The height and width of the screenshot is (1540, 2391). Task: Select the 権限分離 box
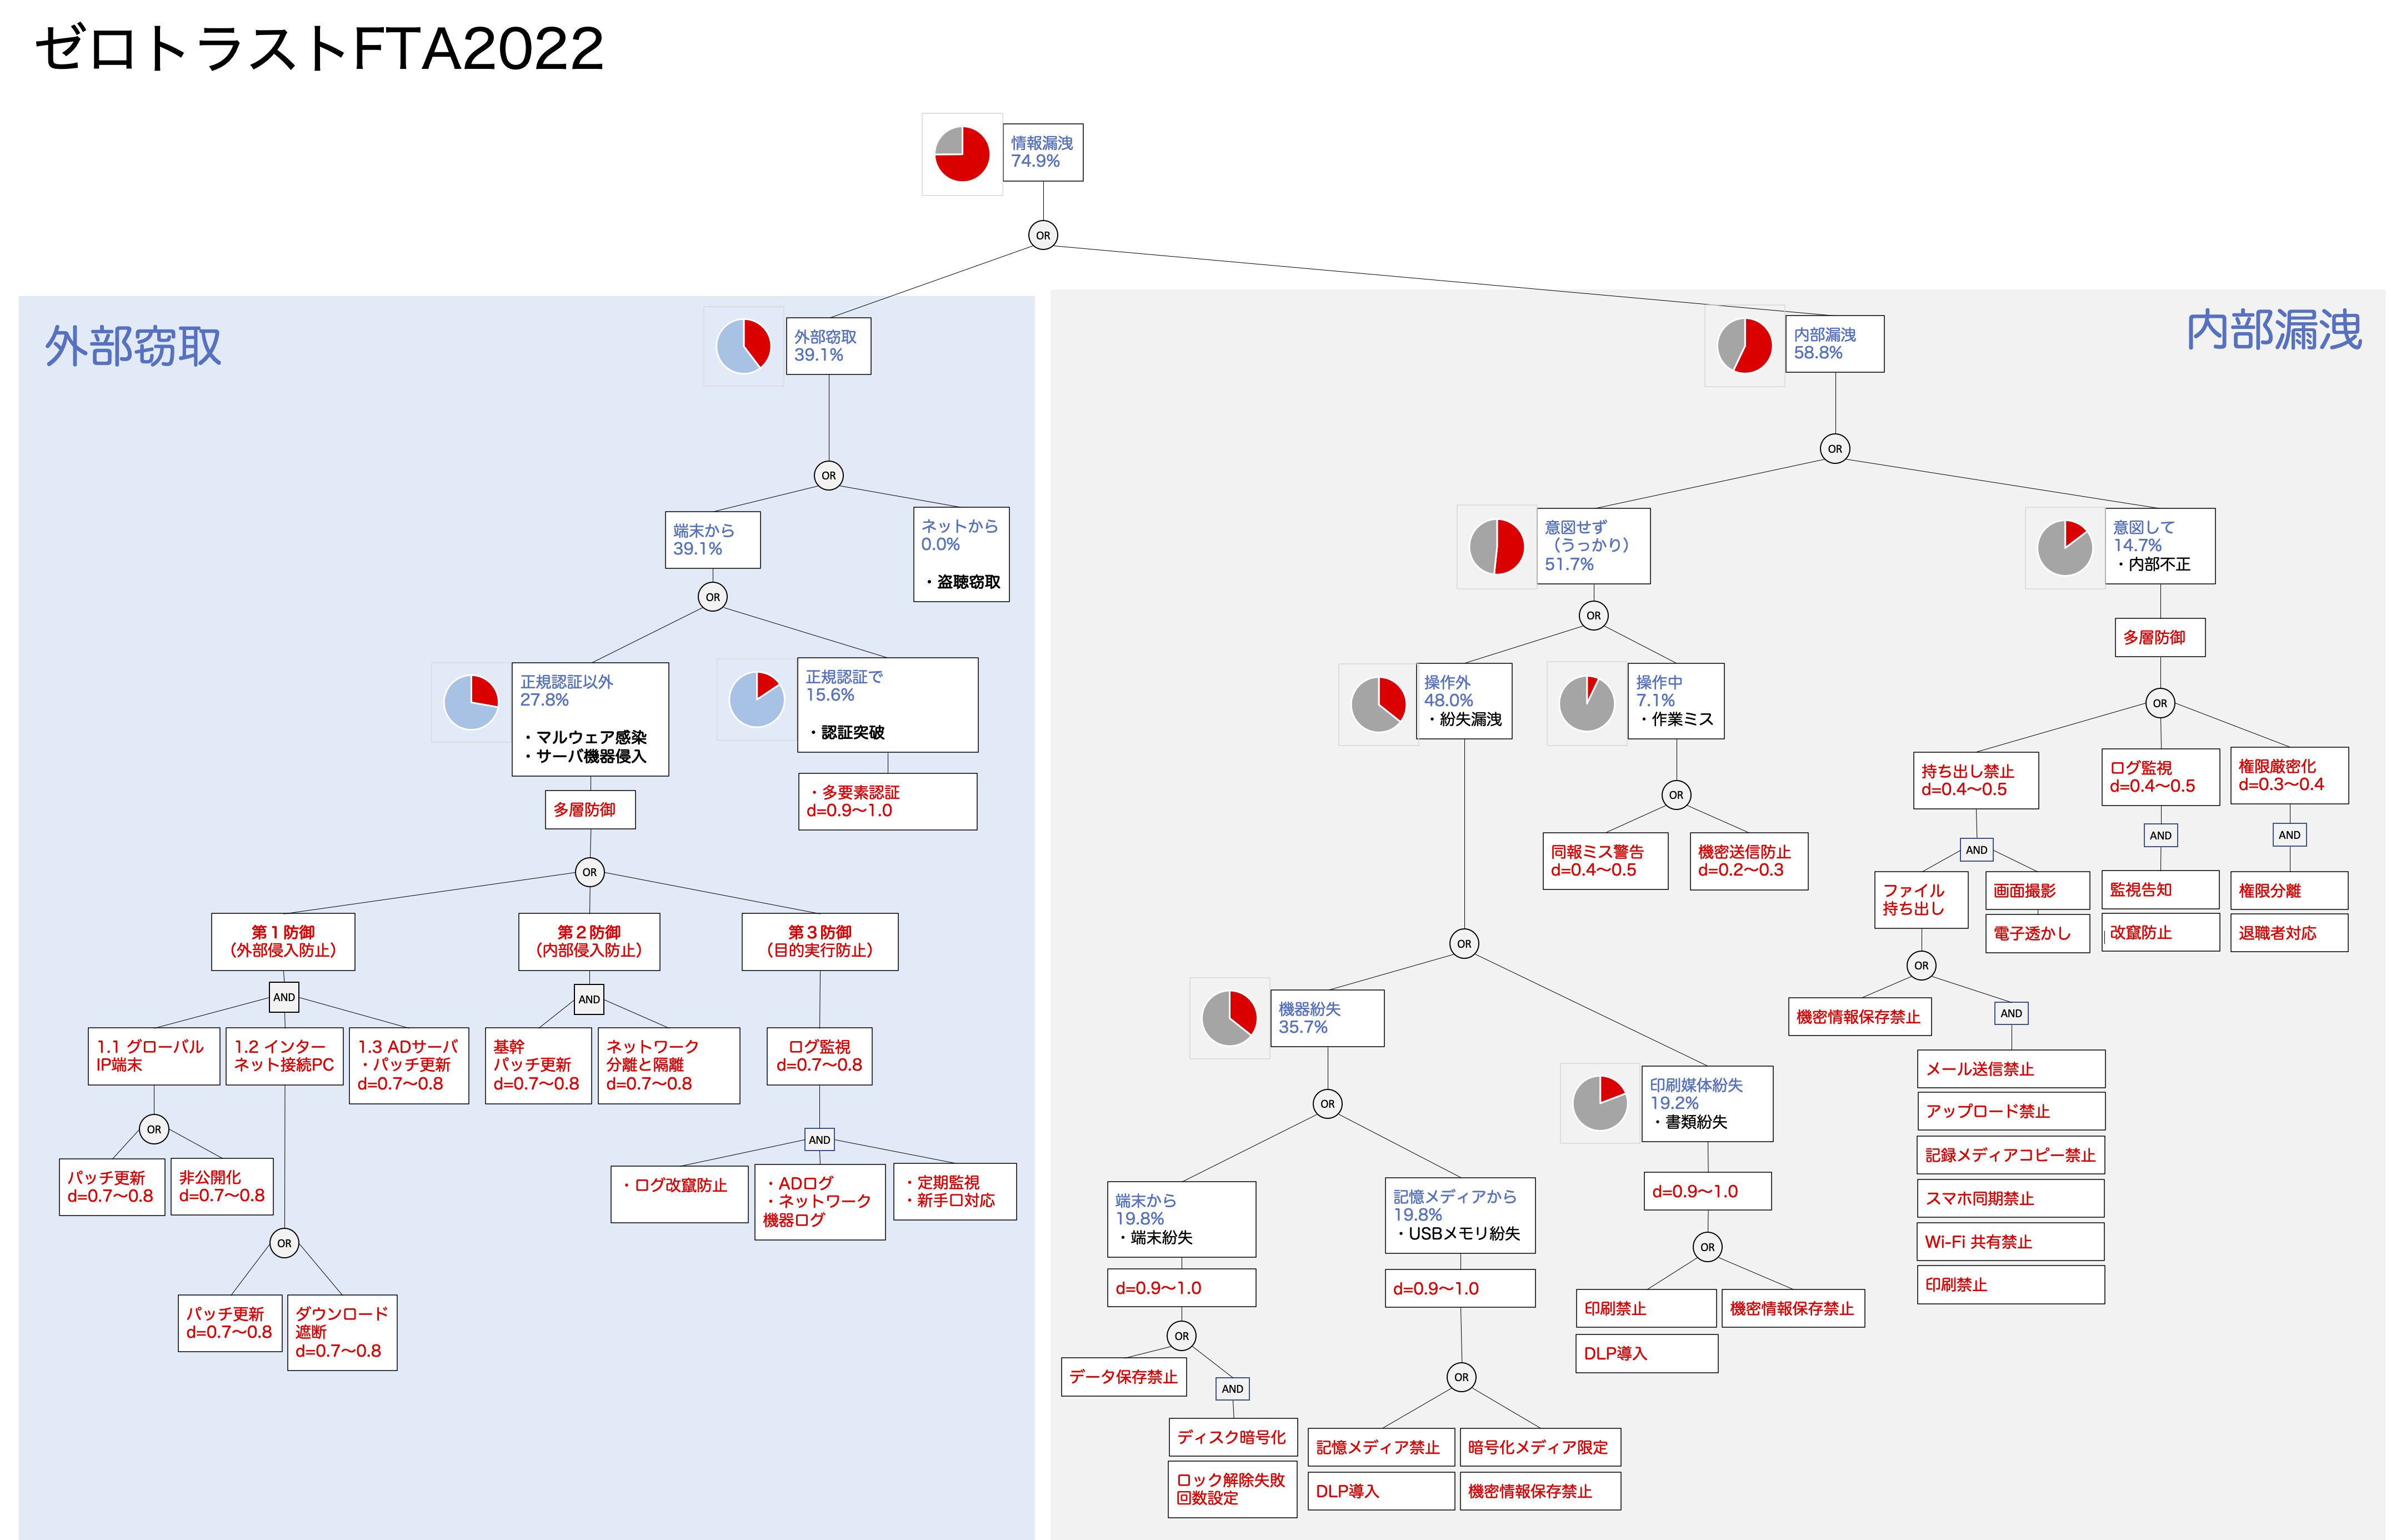(x=2289, y=890)
